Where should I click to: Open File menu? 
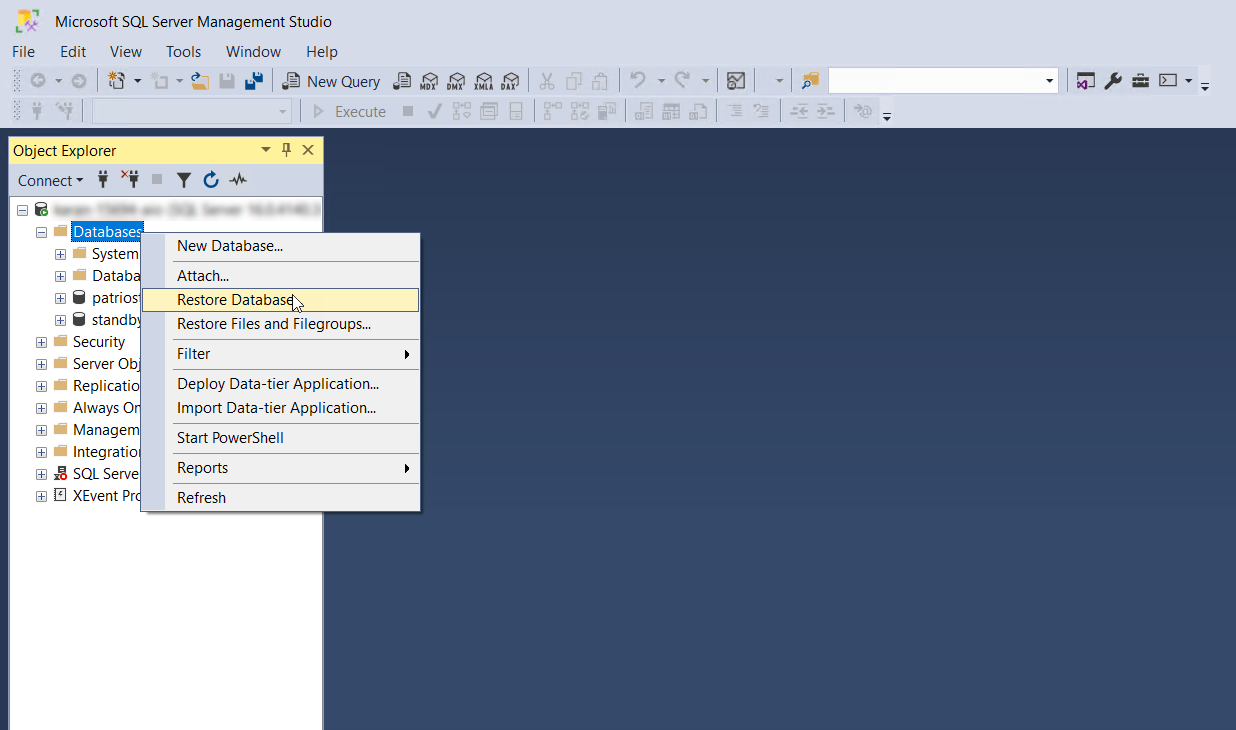coord(23,51)
